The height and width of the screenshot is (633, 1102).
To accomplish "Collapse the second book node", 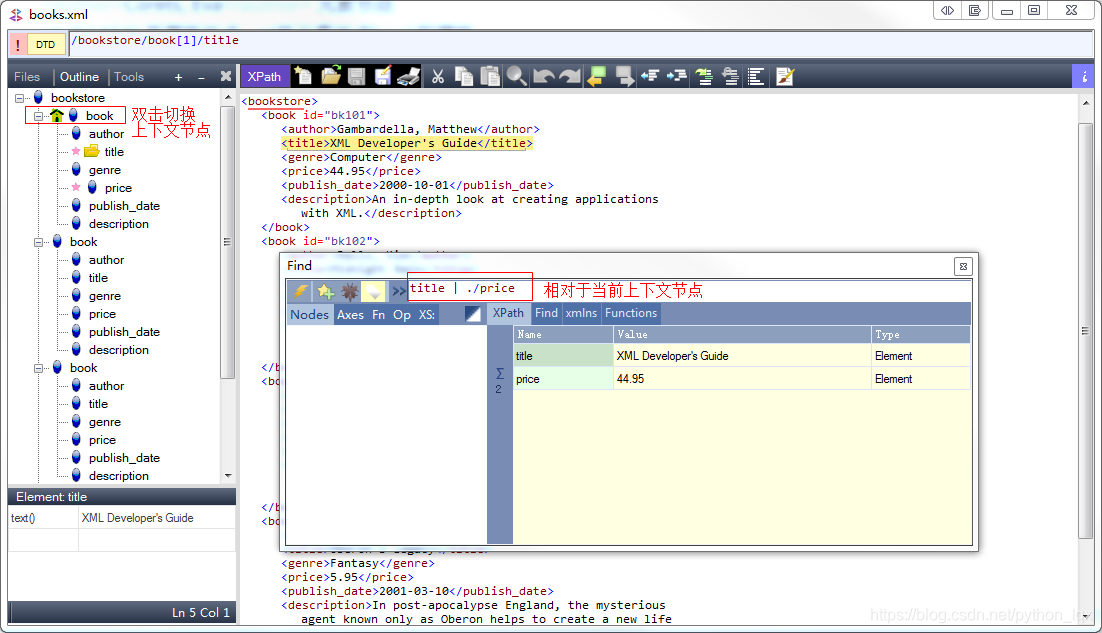I will click(39, 242).
